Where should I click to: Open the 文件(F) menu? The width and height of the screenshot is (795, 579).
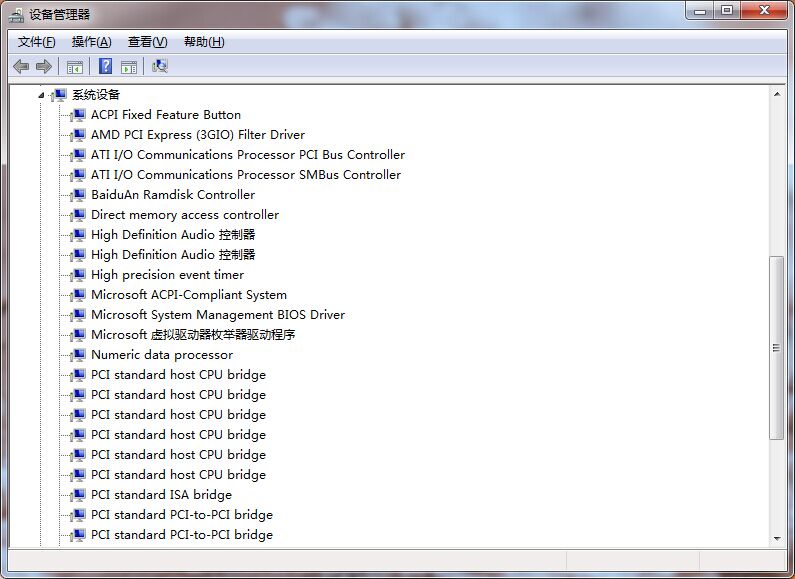tap(37, 42)
